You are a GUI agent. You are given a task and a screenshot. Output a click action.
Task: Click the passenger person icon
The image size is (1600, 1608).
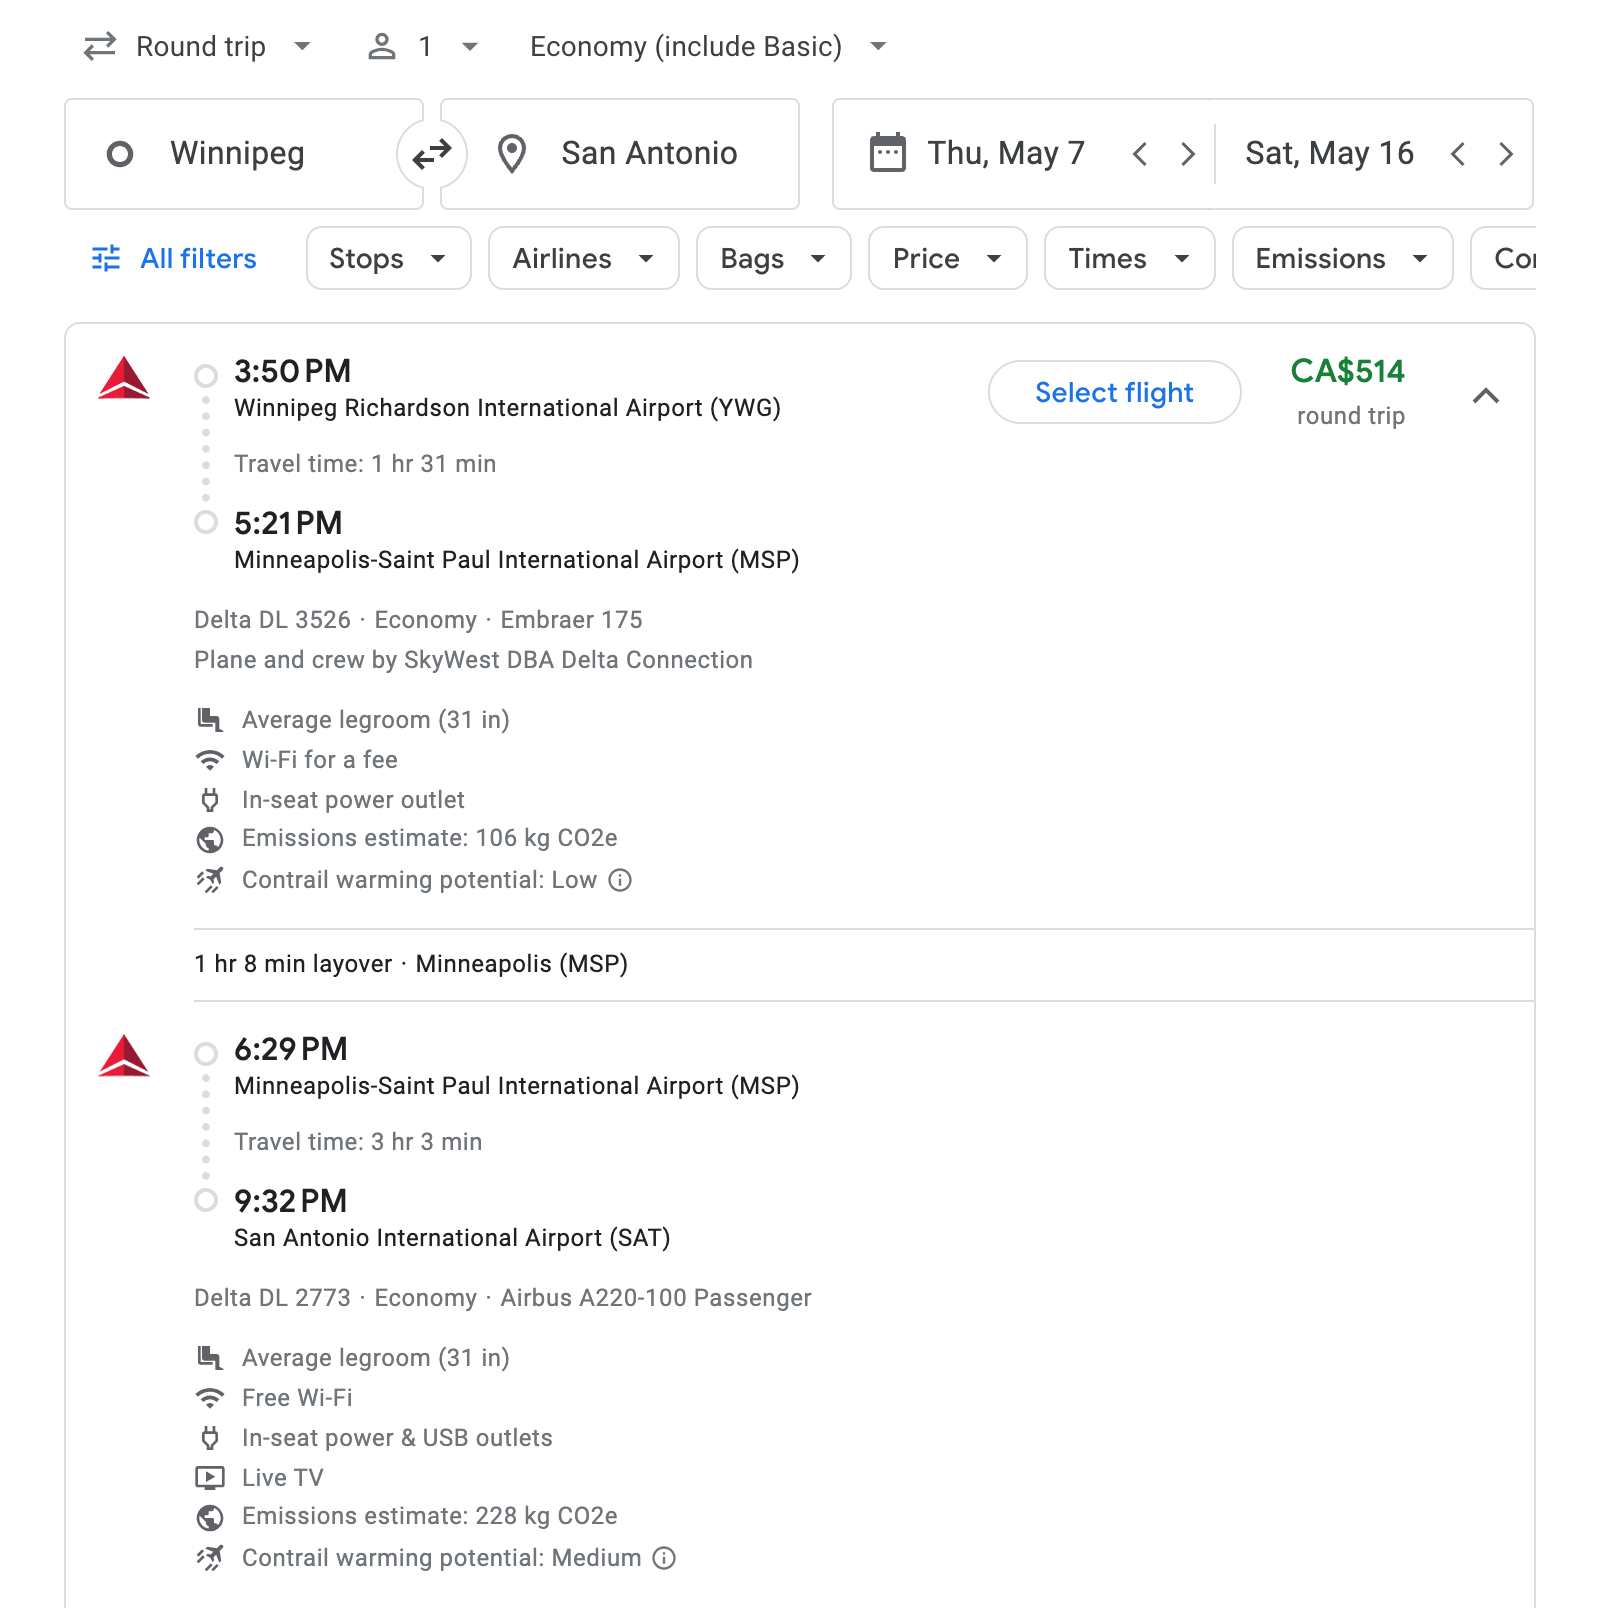pyautogui.click(x=382, y=46)
